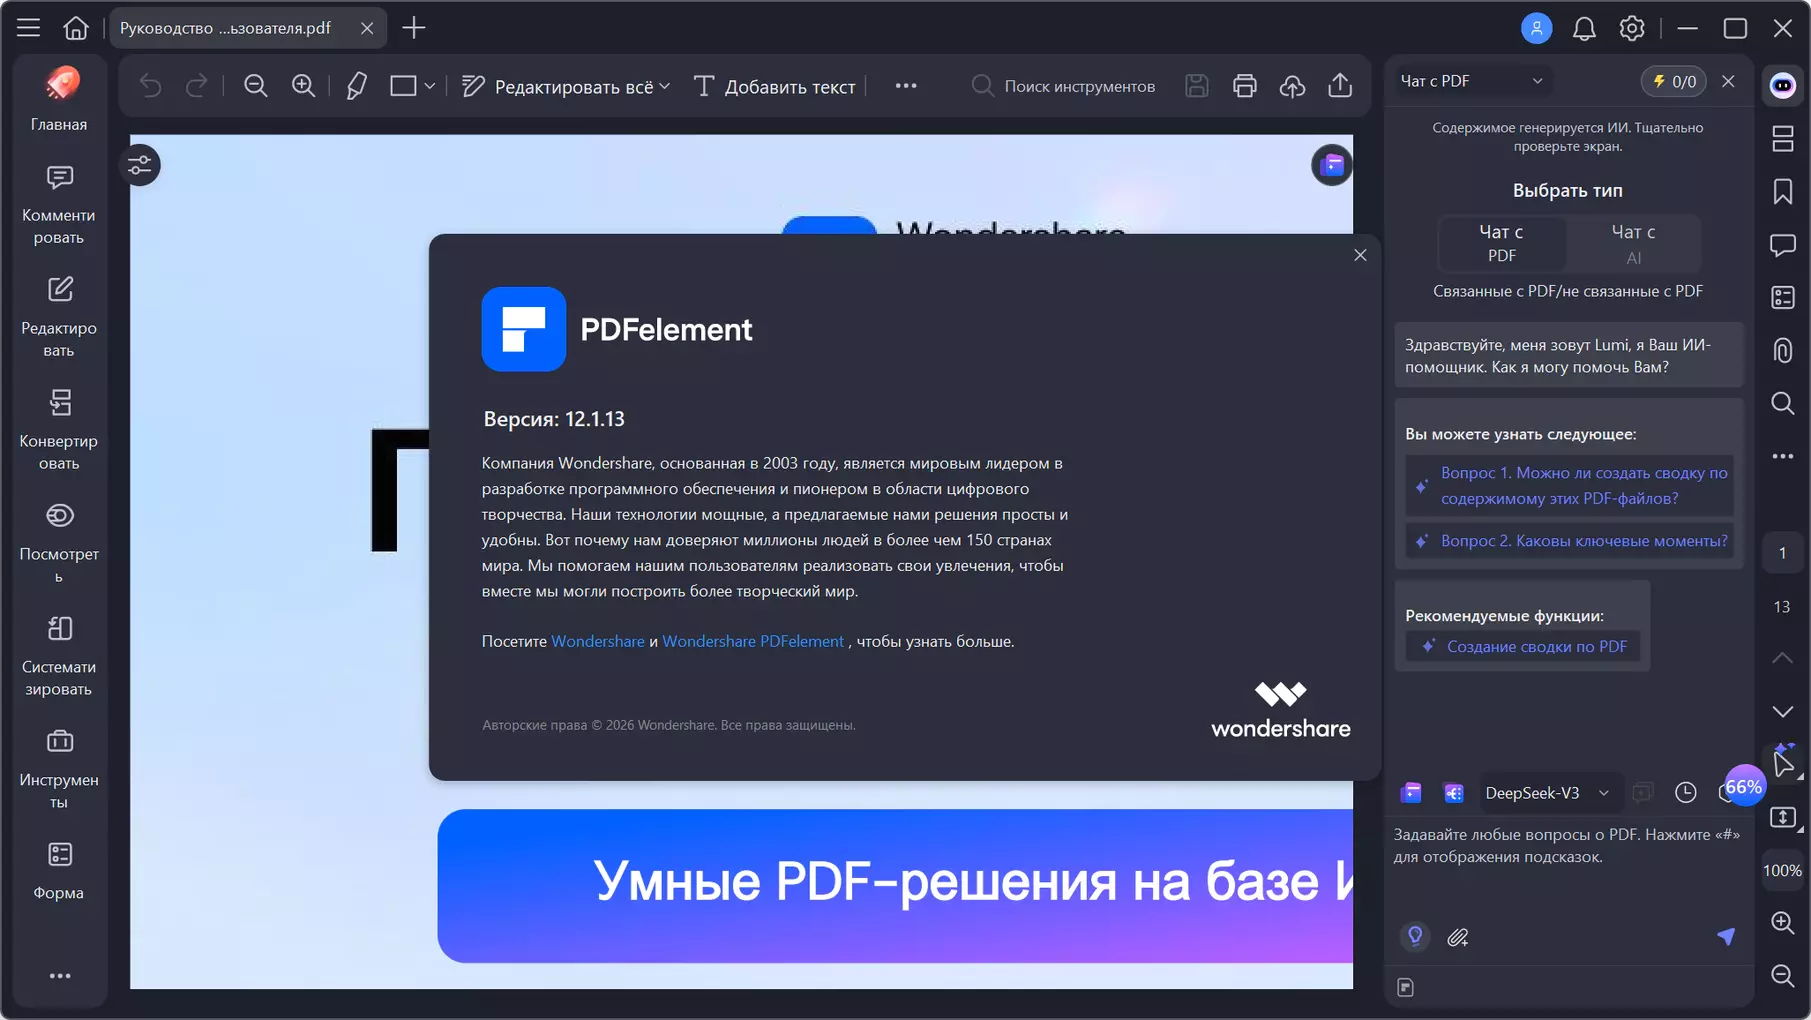The width and height of the screenshot is (1811, 1020).
Task: Click the note icon at the chat panel bottom
Action: [1406, 988]
